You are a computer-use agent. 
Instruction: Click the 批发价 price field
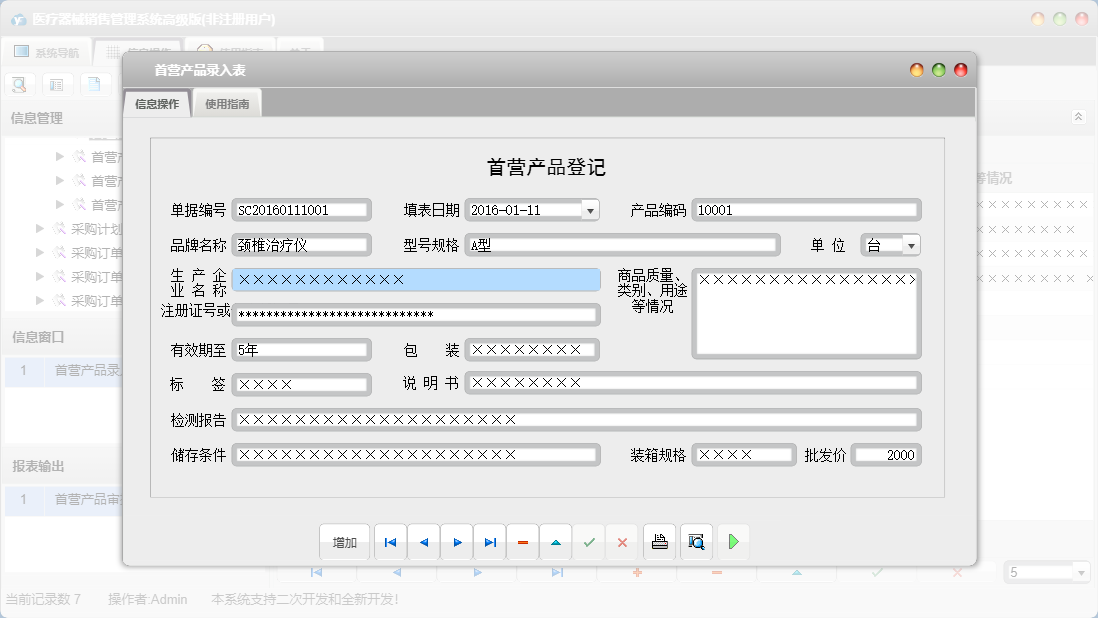click(886, 455)
